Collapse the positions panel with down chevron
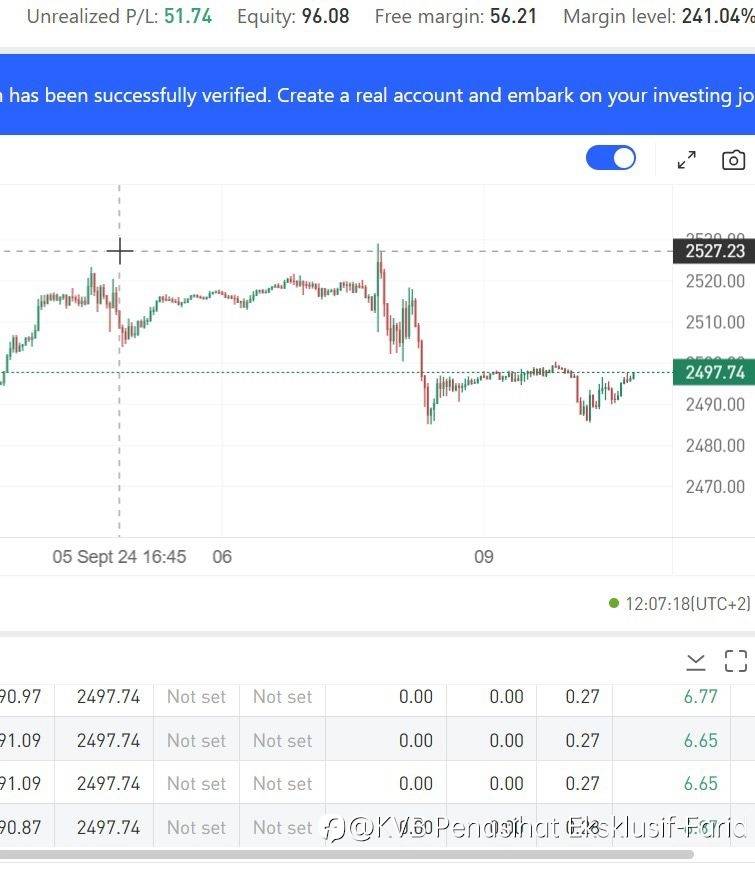Screen dimensions: 755x872 tap(696, 661)
